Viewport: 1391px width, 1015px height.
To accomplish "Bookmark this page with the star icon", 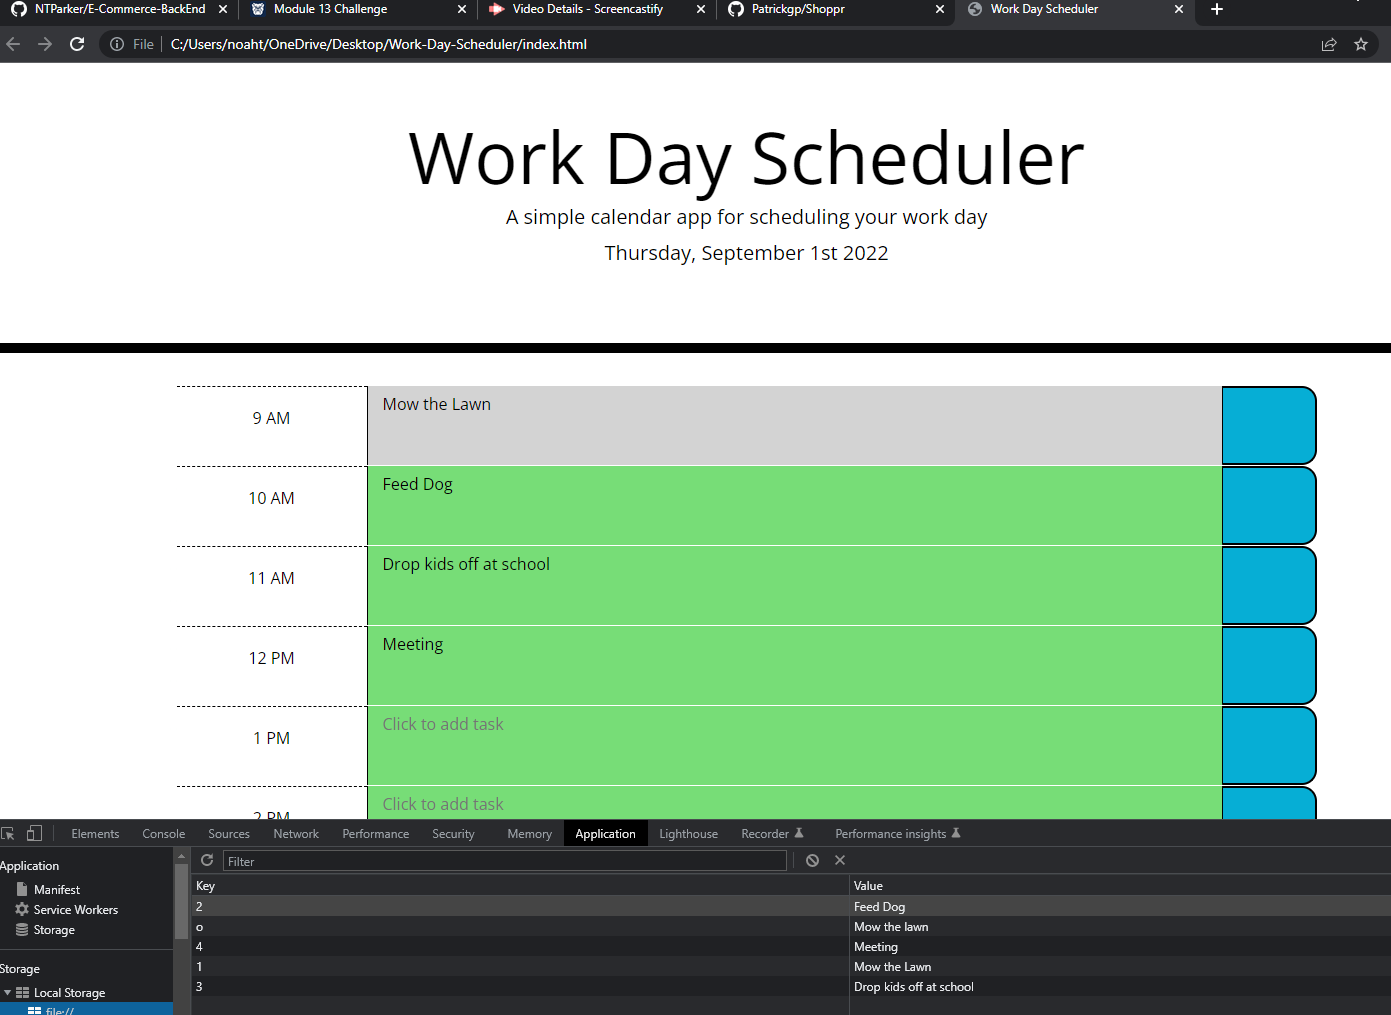I will pos(1361,44).
